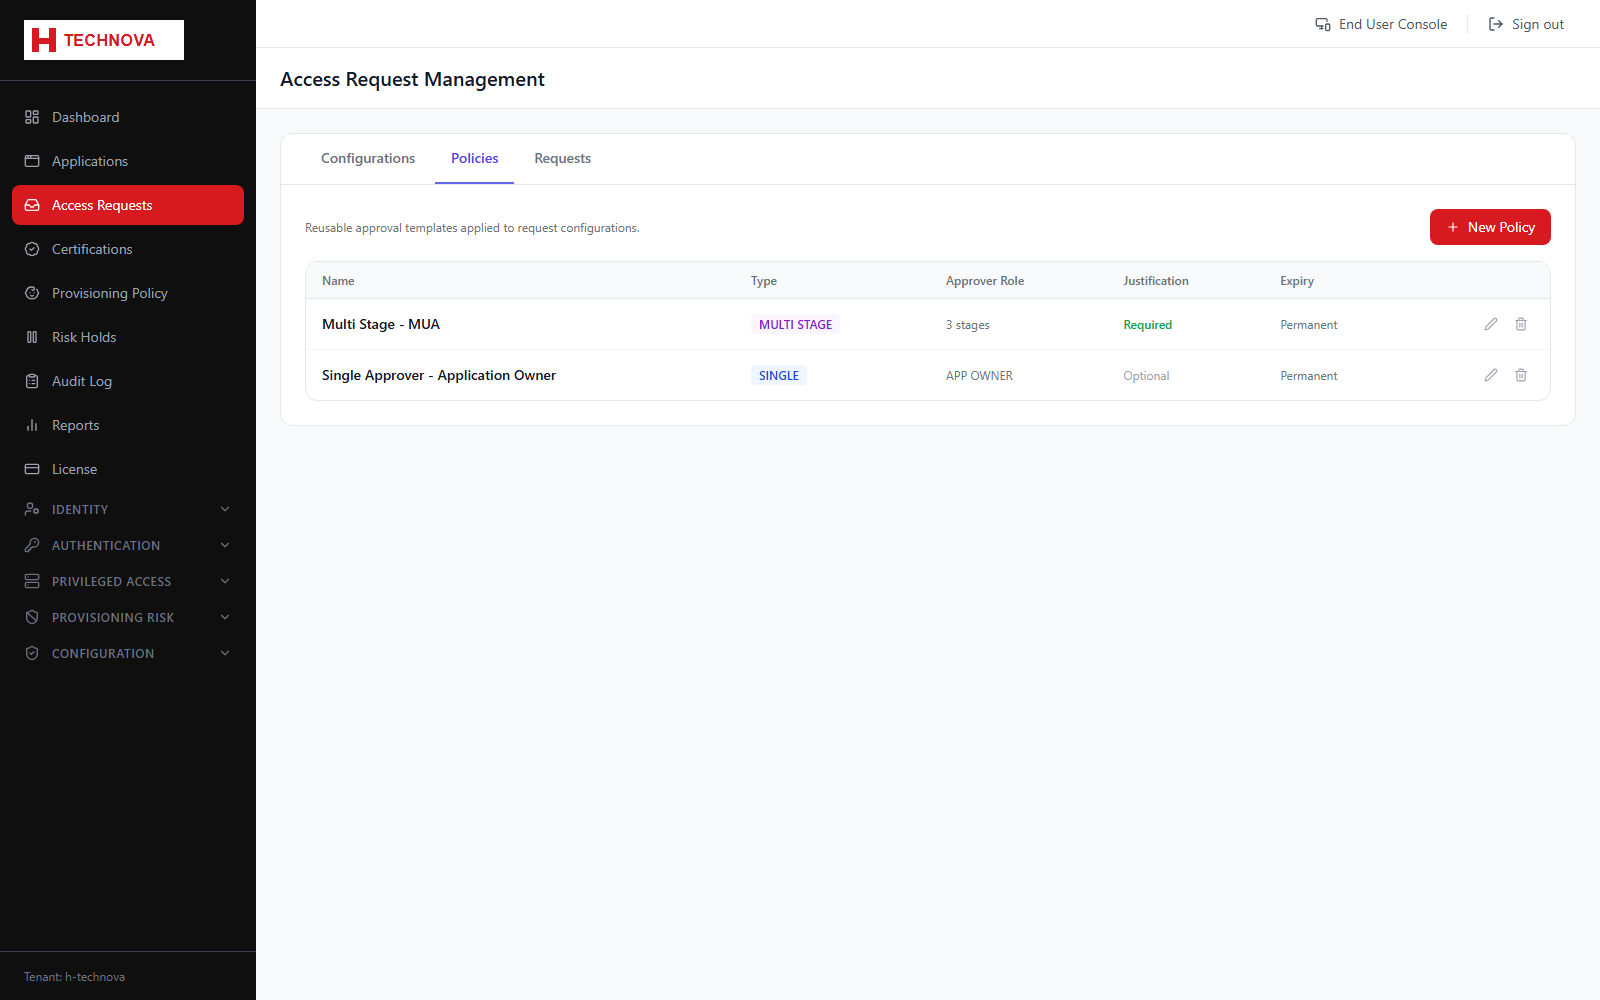Click the Sign out link
Image resolution: width=1600 pixels, height=1000 pixels.
[x=1526, y=24]
